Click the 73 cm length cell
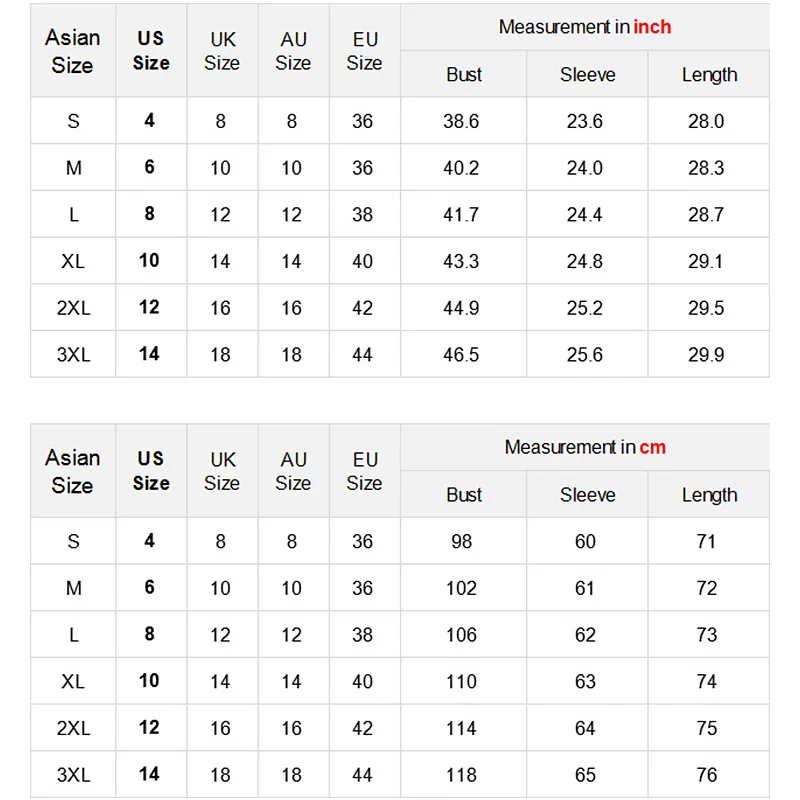This screenshot has height=800, width=800. coord(707,634)
